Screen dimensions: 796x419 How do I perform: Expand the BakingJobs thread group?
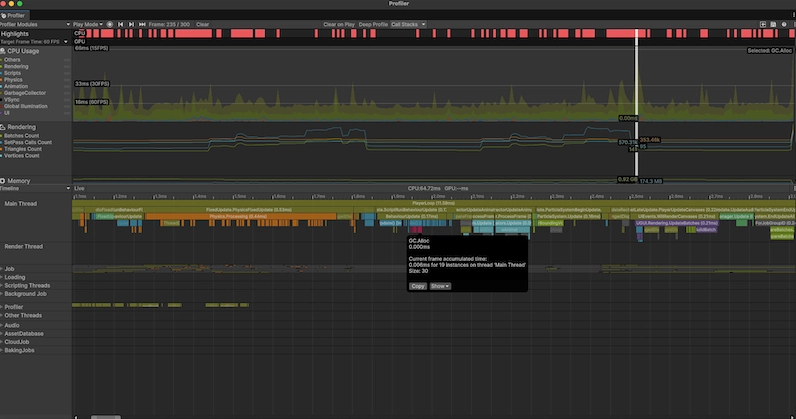pyautogui.click(x=2, y=350)
